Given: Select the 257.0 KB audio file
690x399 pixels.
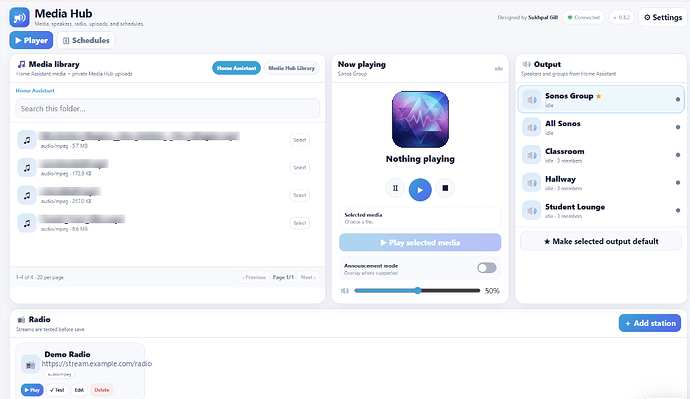Looking at the screenshot, I should click(x=300, y=195).
